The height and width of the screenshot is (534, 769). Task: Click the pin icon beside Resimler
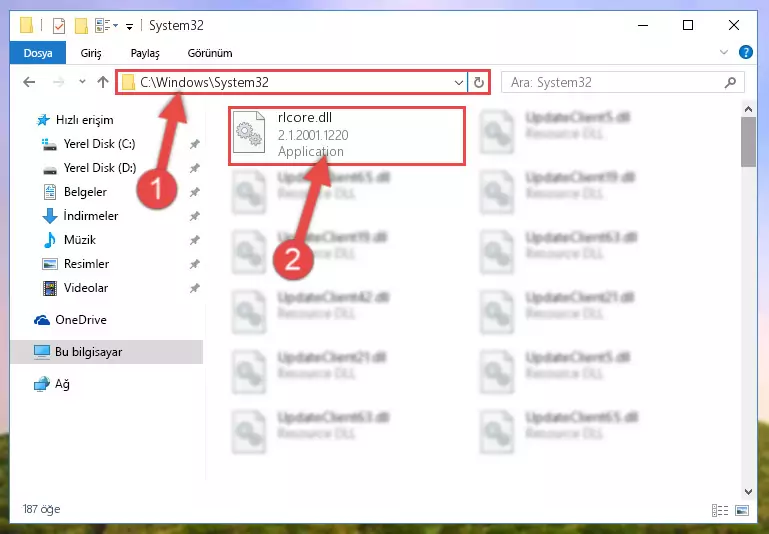point(195,264)
